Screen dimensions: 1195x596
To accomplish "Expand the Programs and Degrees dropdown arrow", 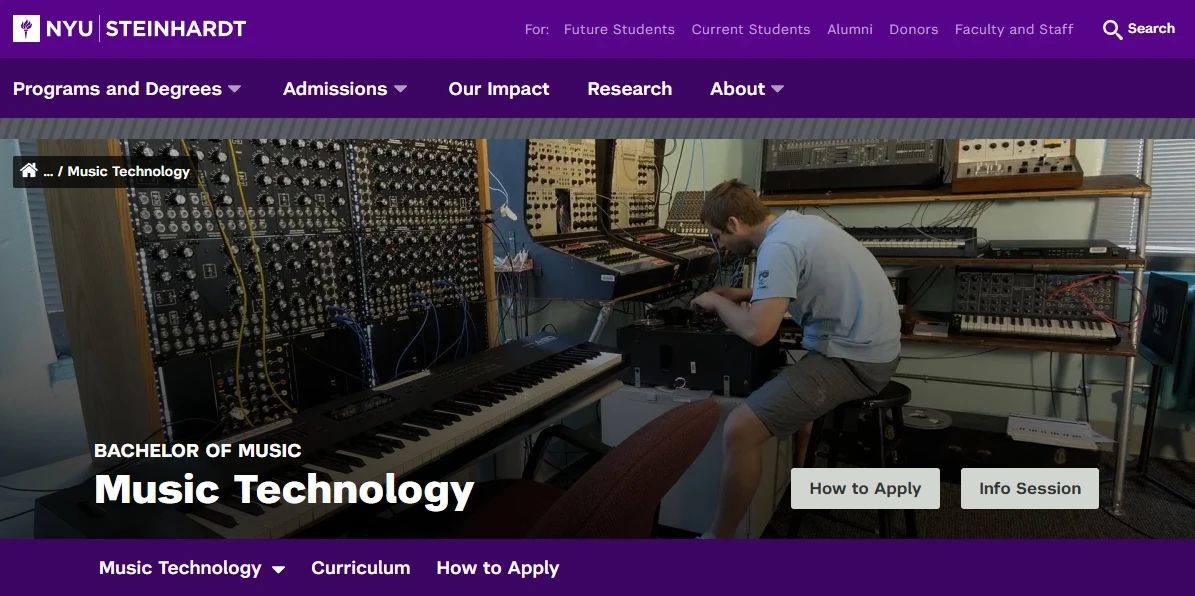I will [235, 89].
